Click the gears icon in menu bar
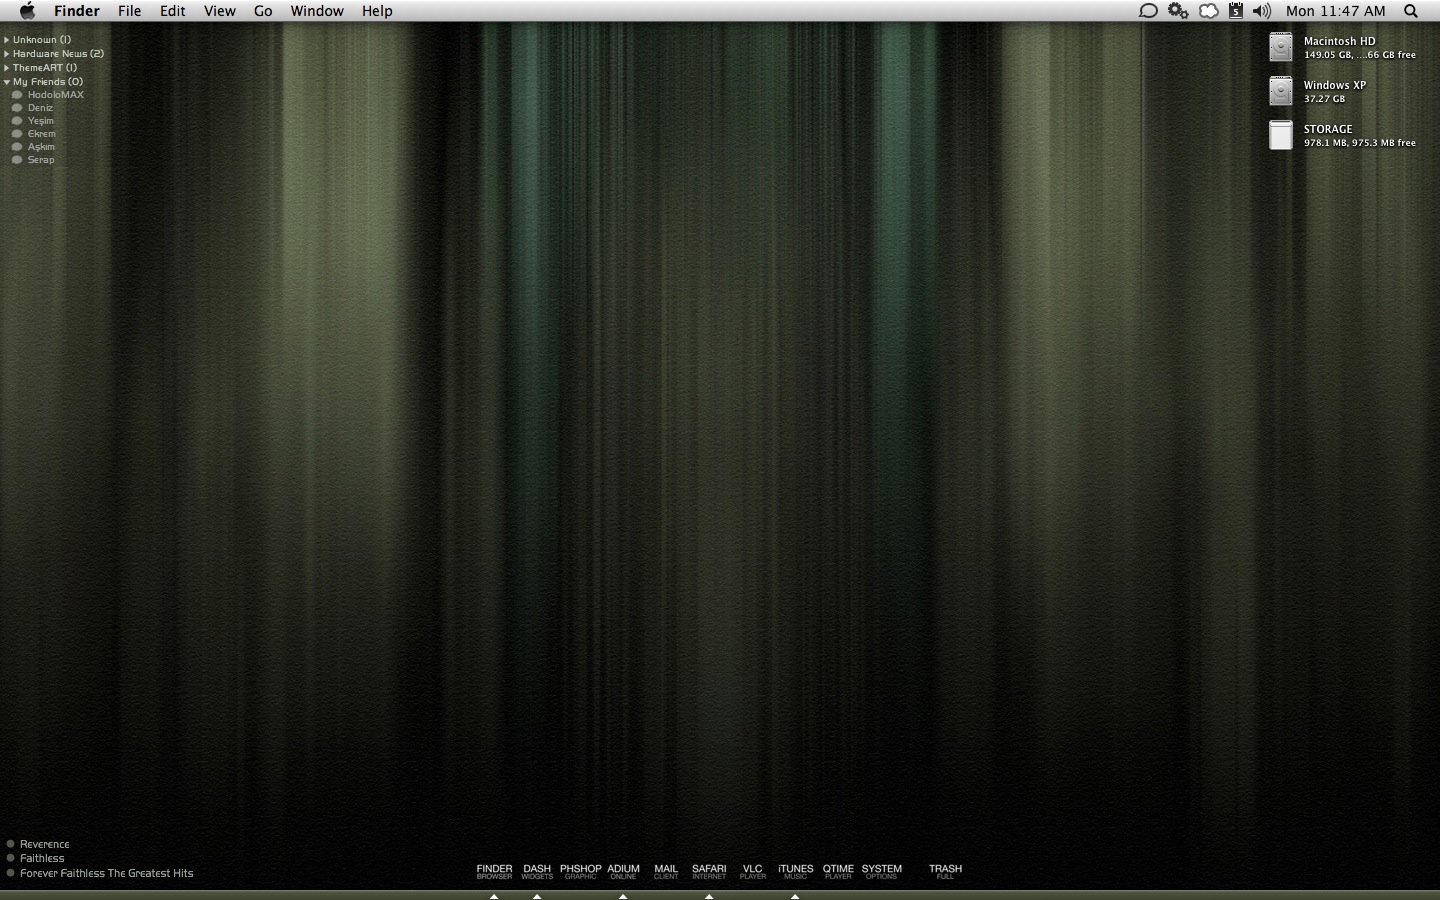The height and width of the screenshot is (900, 1440). 1178,11
